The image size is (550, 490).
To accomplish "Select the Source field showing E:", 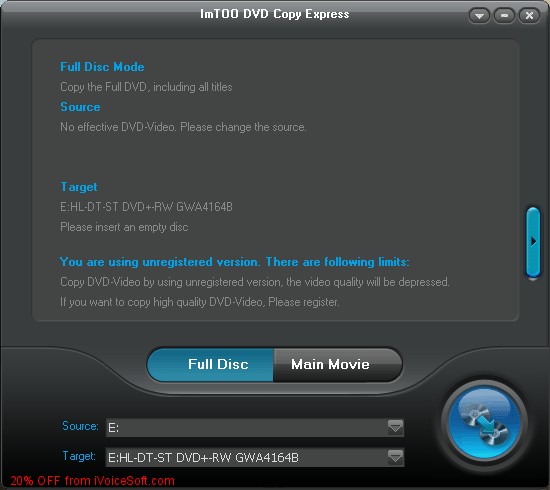I will click(255, 427).
